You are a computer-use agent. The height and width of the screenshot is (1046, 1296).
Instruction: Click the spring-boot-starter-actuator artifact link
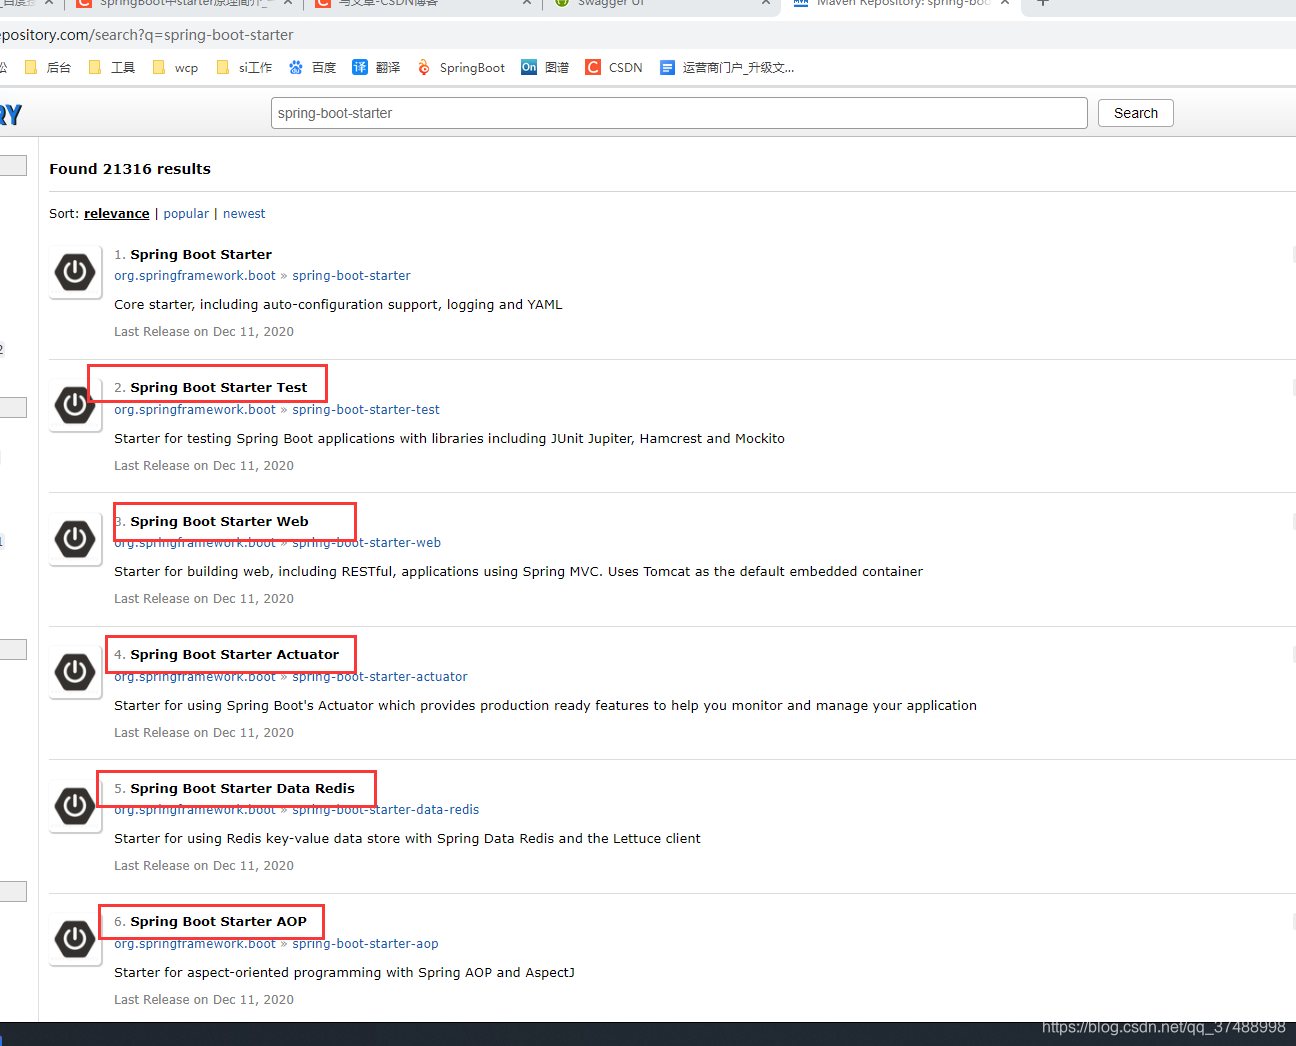[380, 677]
